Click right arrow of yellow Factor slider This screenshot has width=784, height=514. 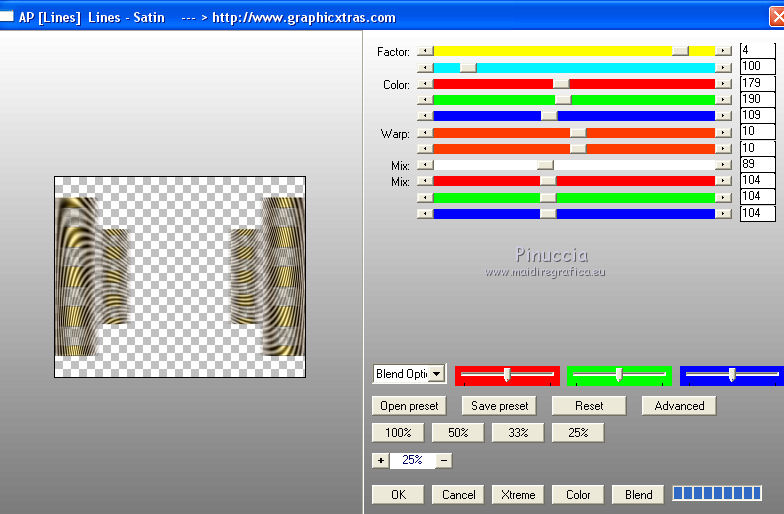[723, 51]
